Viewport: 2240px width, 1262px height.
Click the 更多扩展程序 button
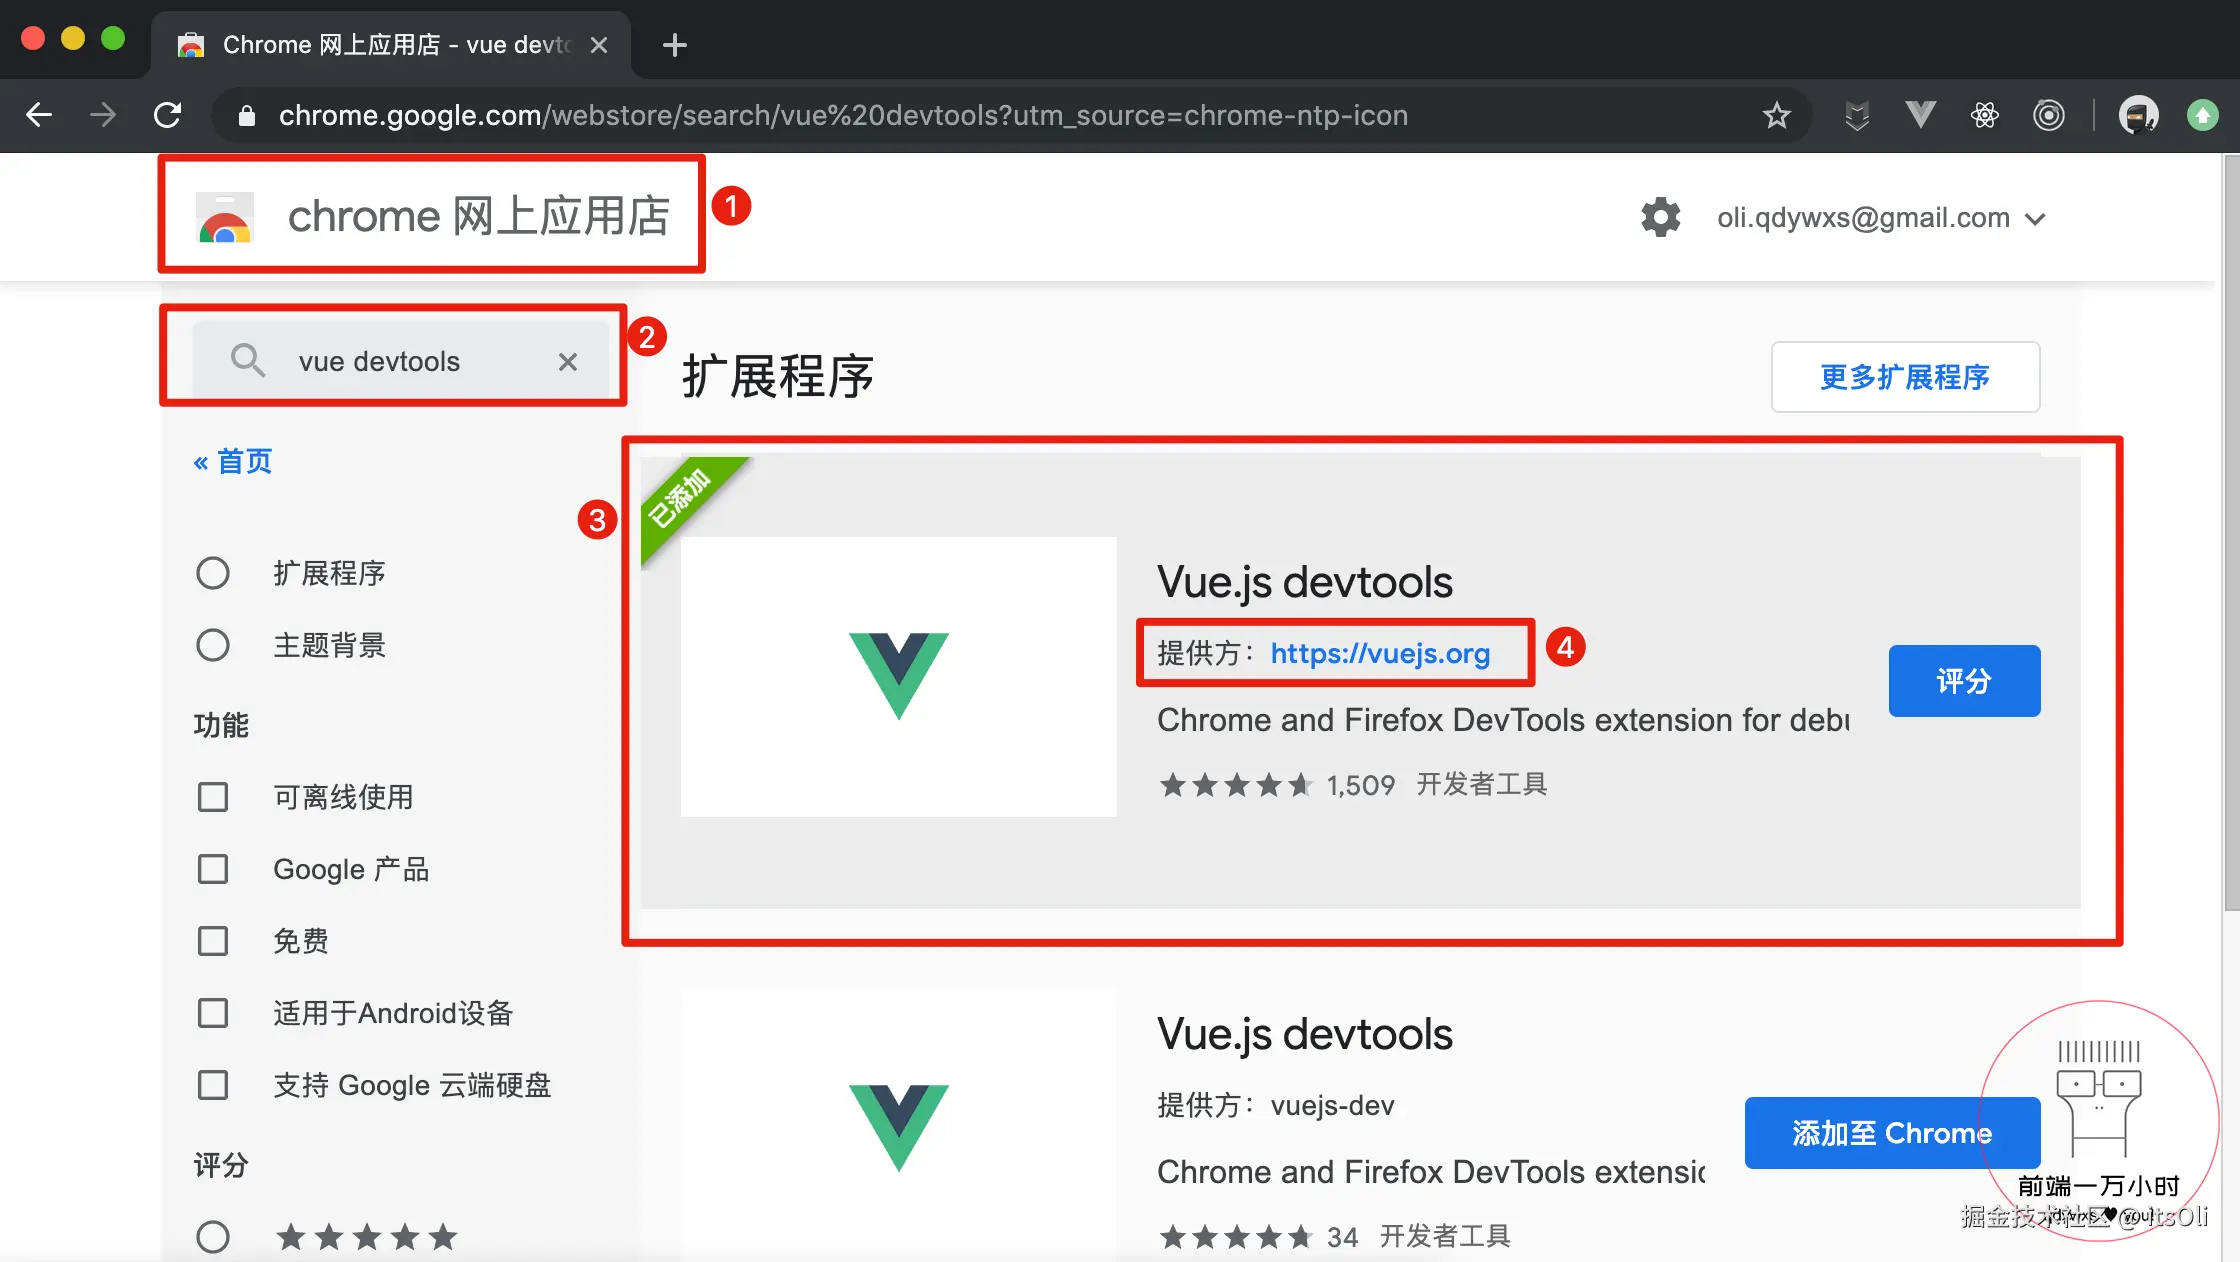pos(1905,377)
